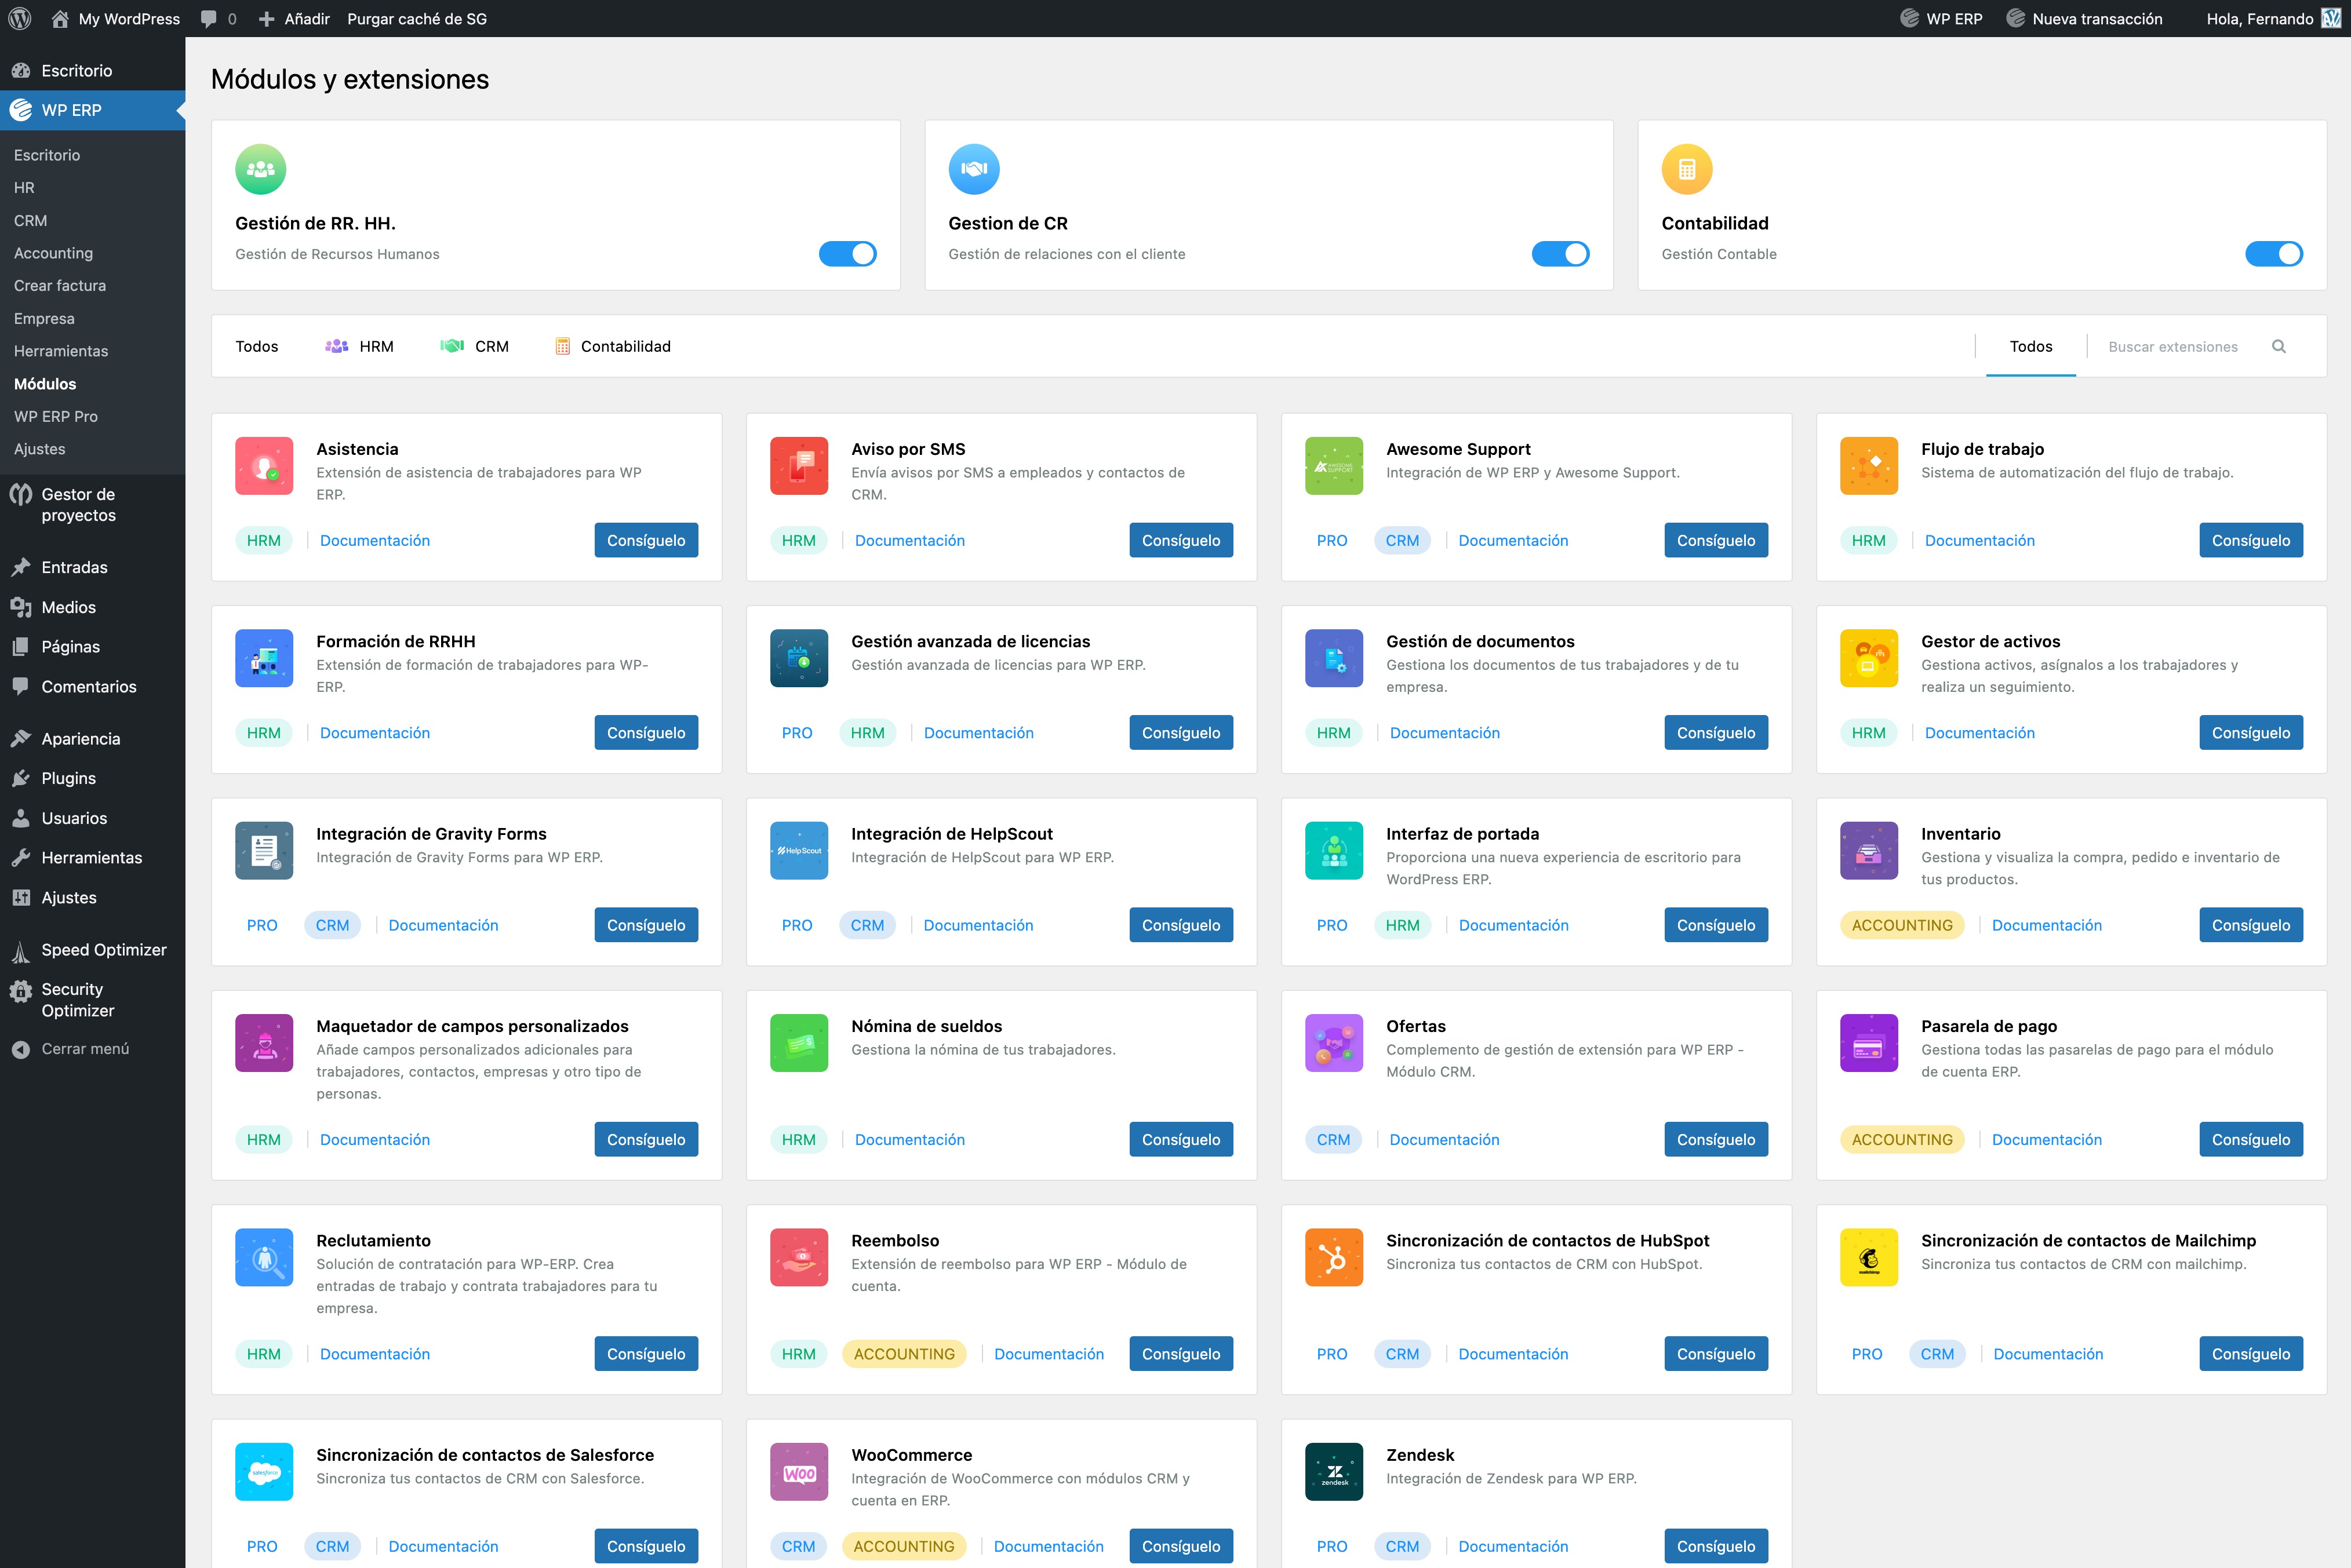Click the Awesome Support extension icon
This screenshot has height=1568, width=2351.
click(1334, 466)
